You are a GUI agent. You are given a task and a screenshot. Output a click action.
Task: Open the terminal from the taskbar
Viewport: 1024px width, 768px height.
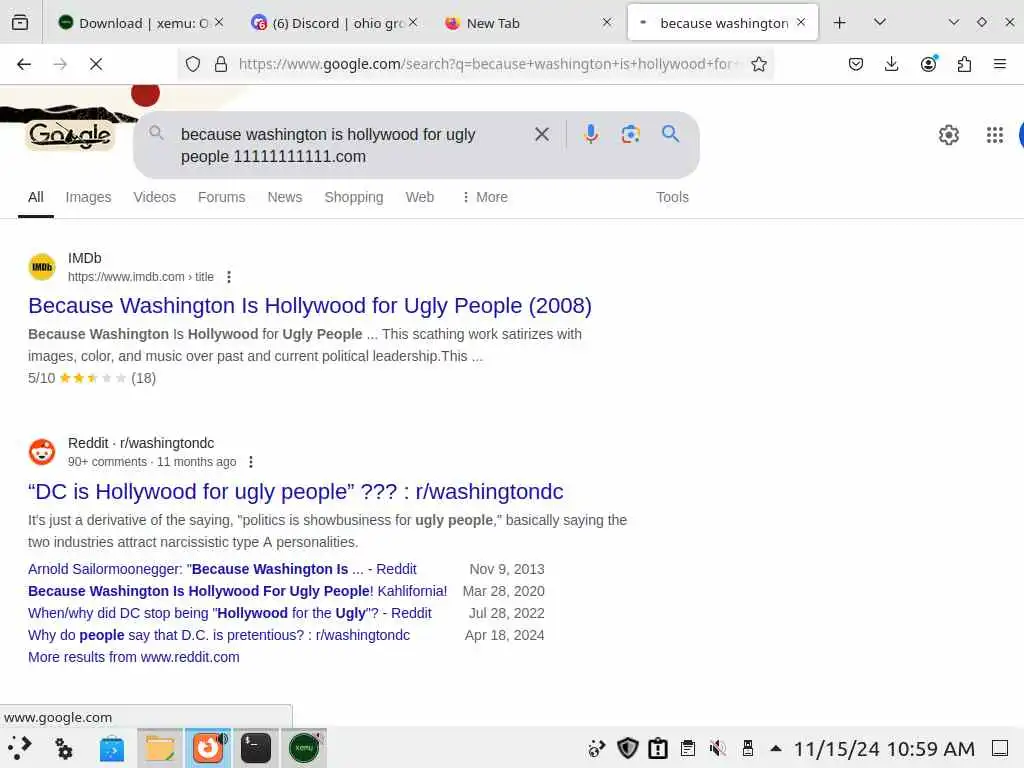point(256,748)
